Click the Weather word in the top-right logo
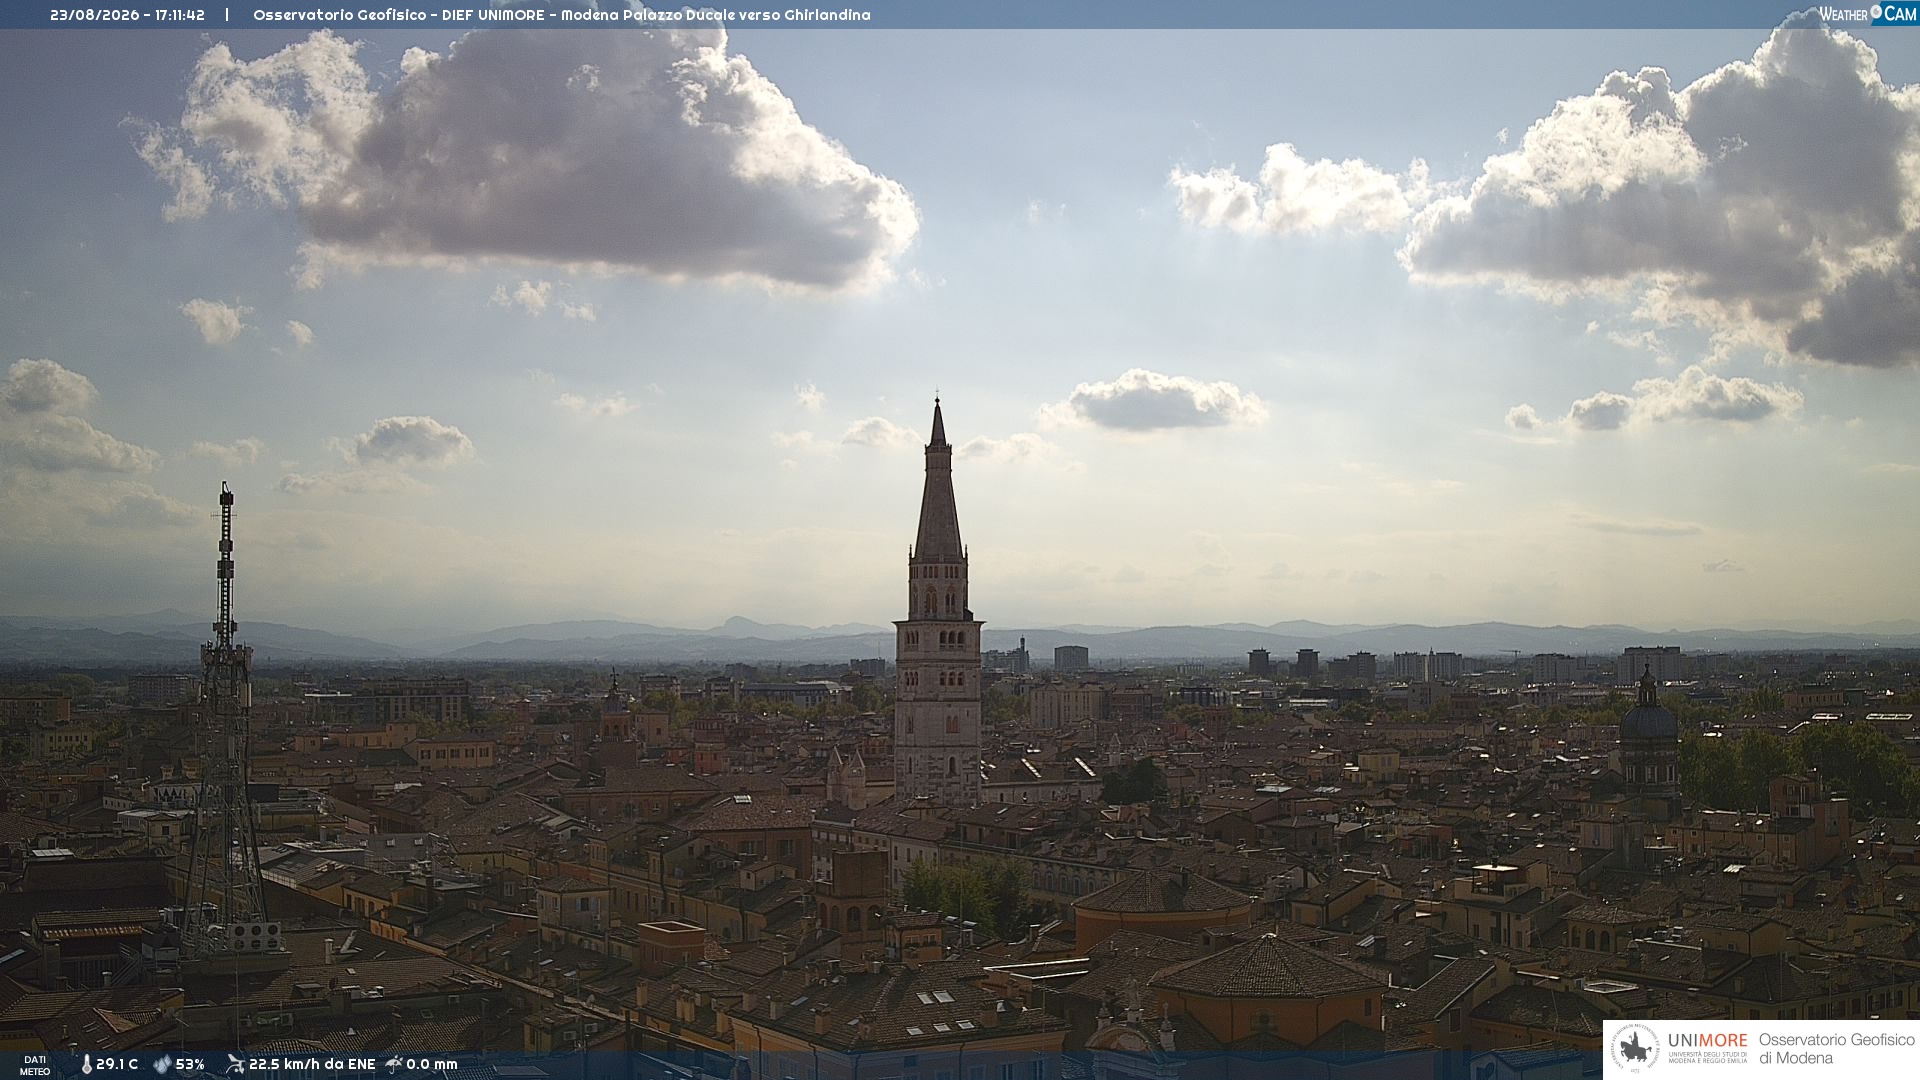Viewport: 1920px width, 1080px height. pyautogui.click(x=1843, y=14)
